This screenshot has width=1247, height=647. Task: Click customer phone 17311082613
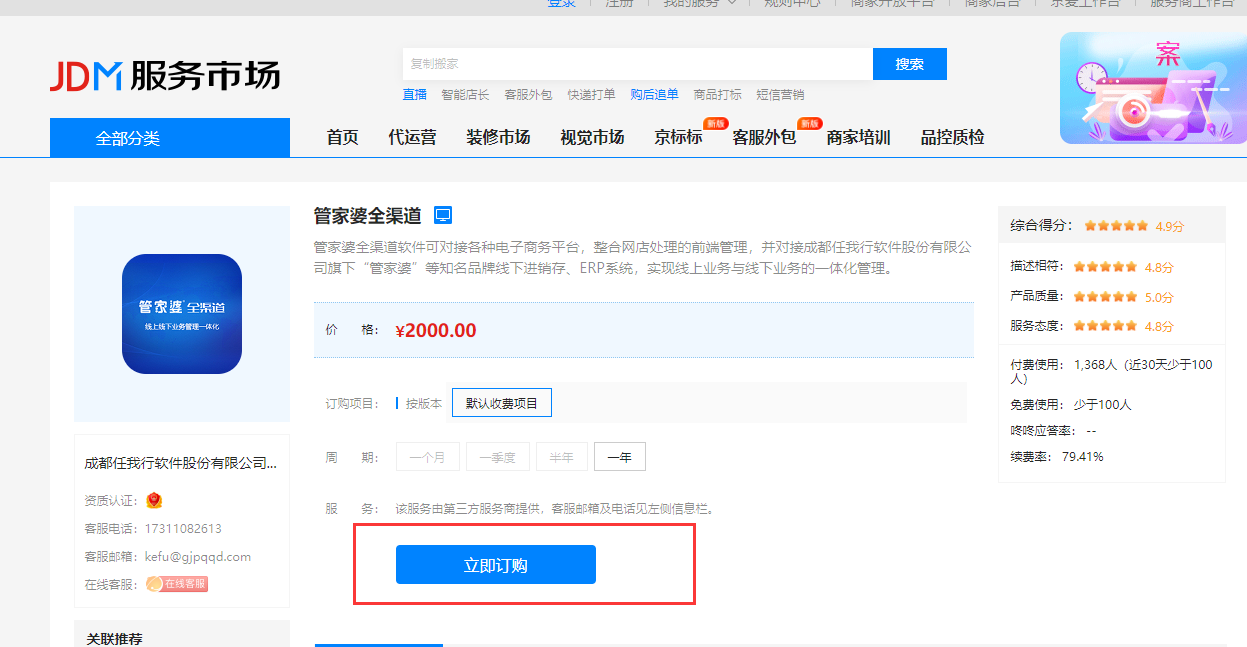coord(184,528)
